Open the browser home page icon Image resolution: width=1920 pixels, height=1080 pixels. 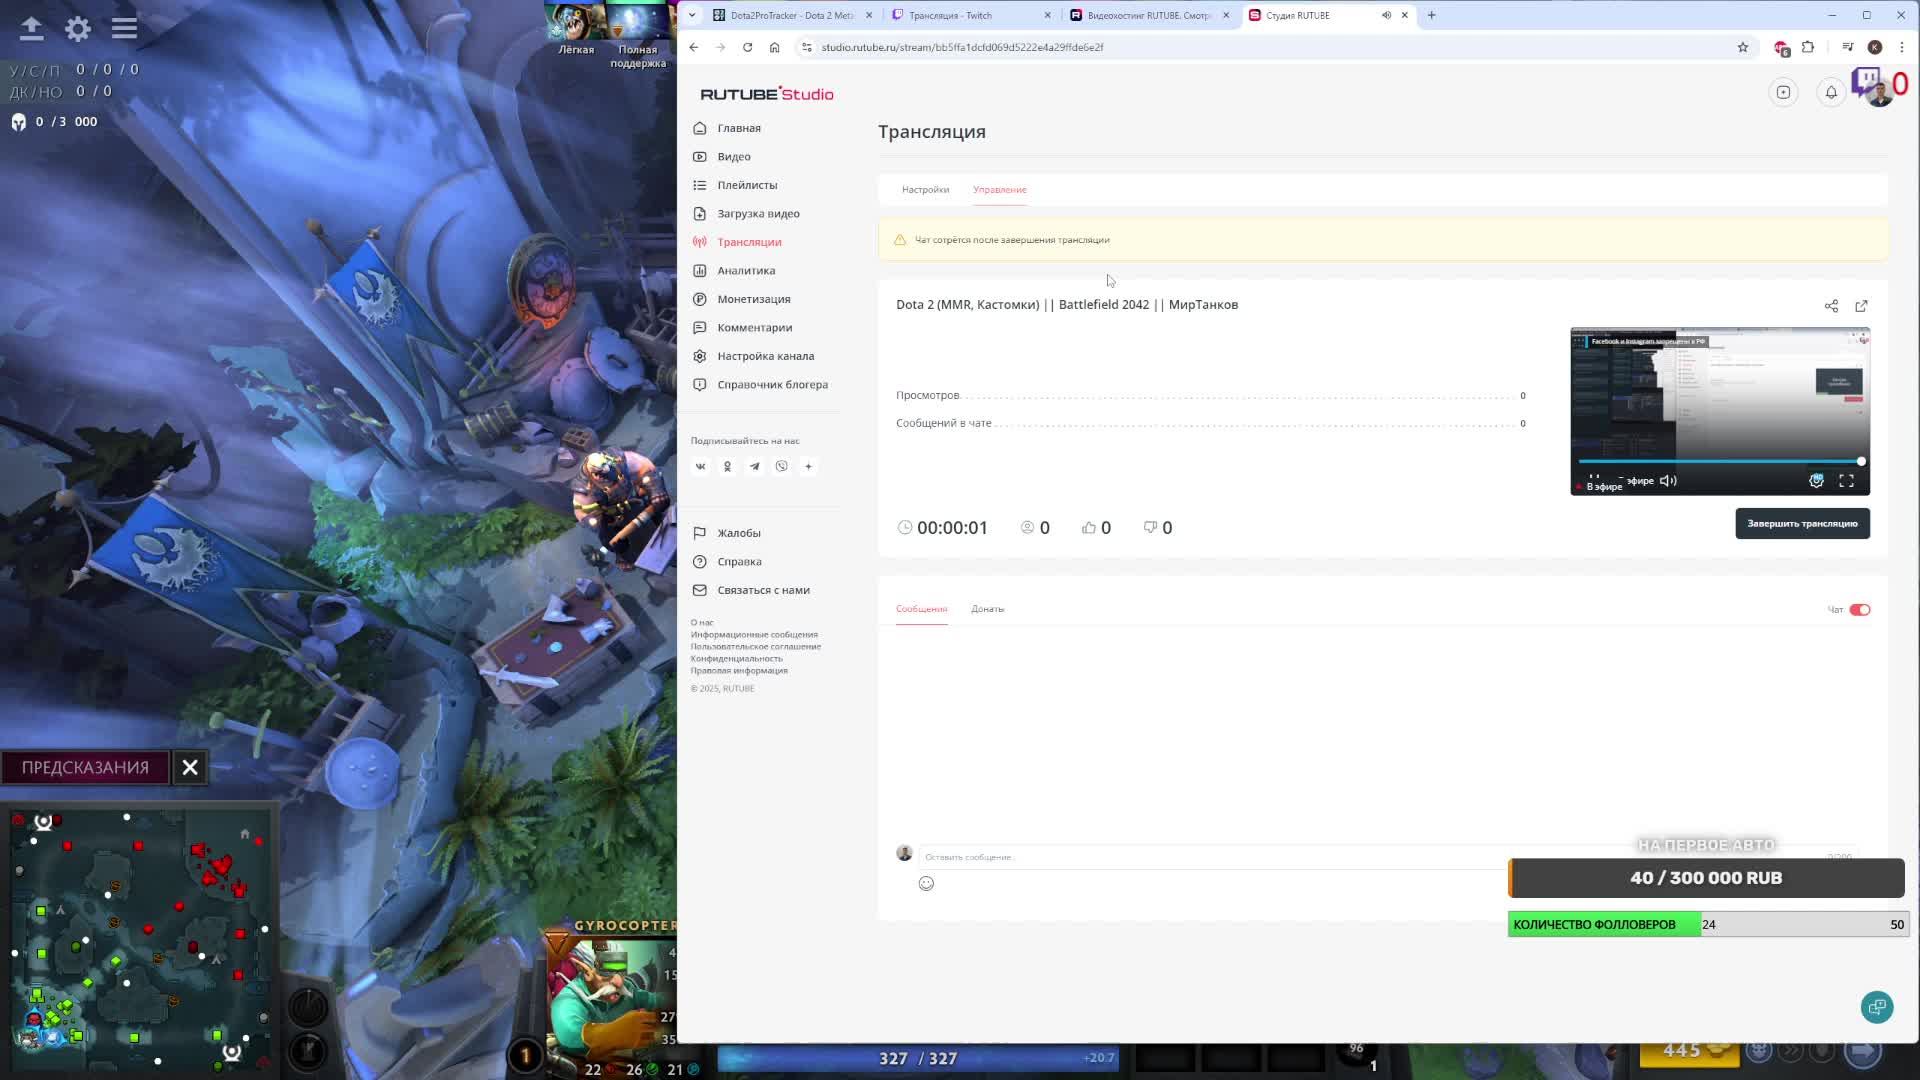point(774,47)
